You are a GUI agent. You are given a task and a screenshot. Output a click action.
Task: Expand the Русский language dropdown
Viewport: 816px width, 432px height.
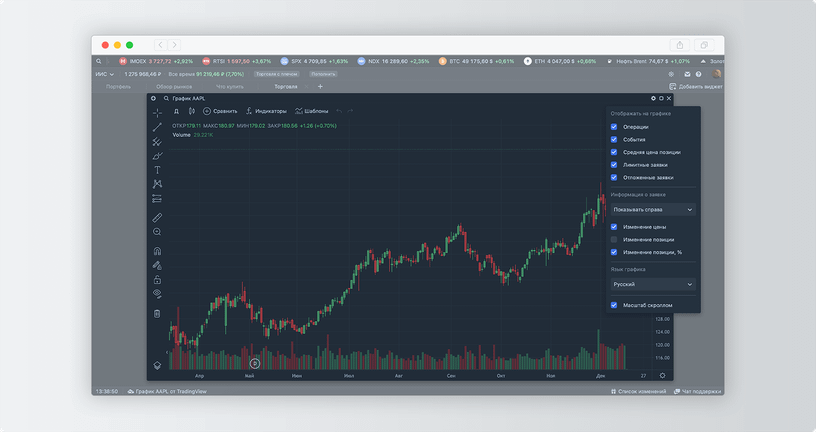(x=653, y=284)
